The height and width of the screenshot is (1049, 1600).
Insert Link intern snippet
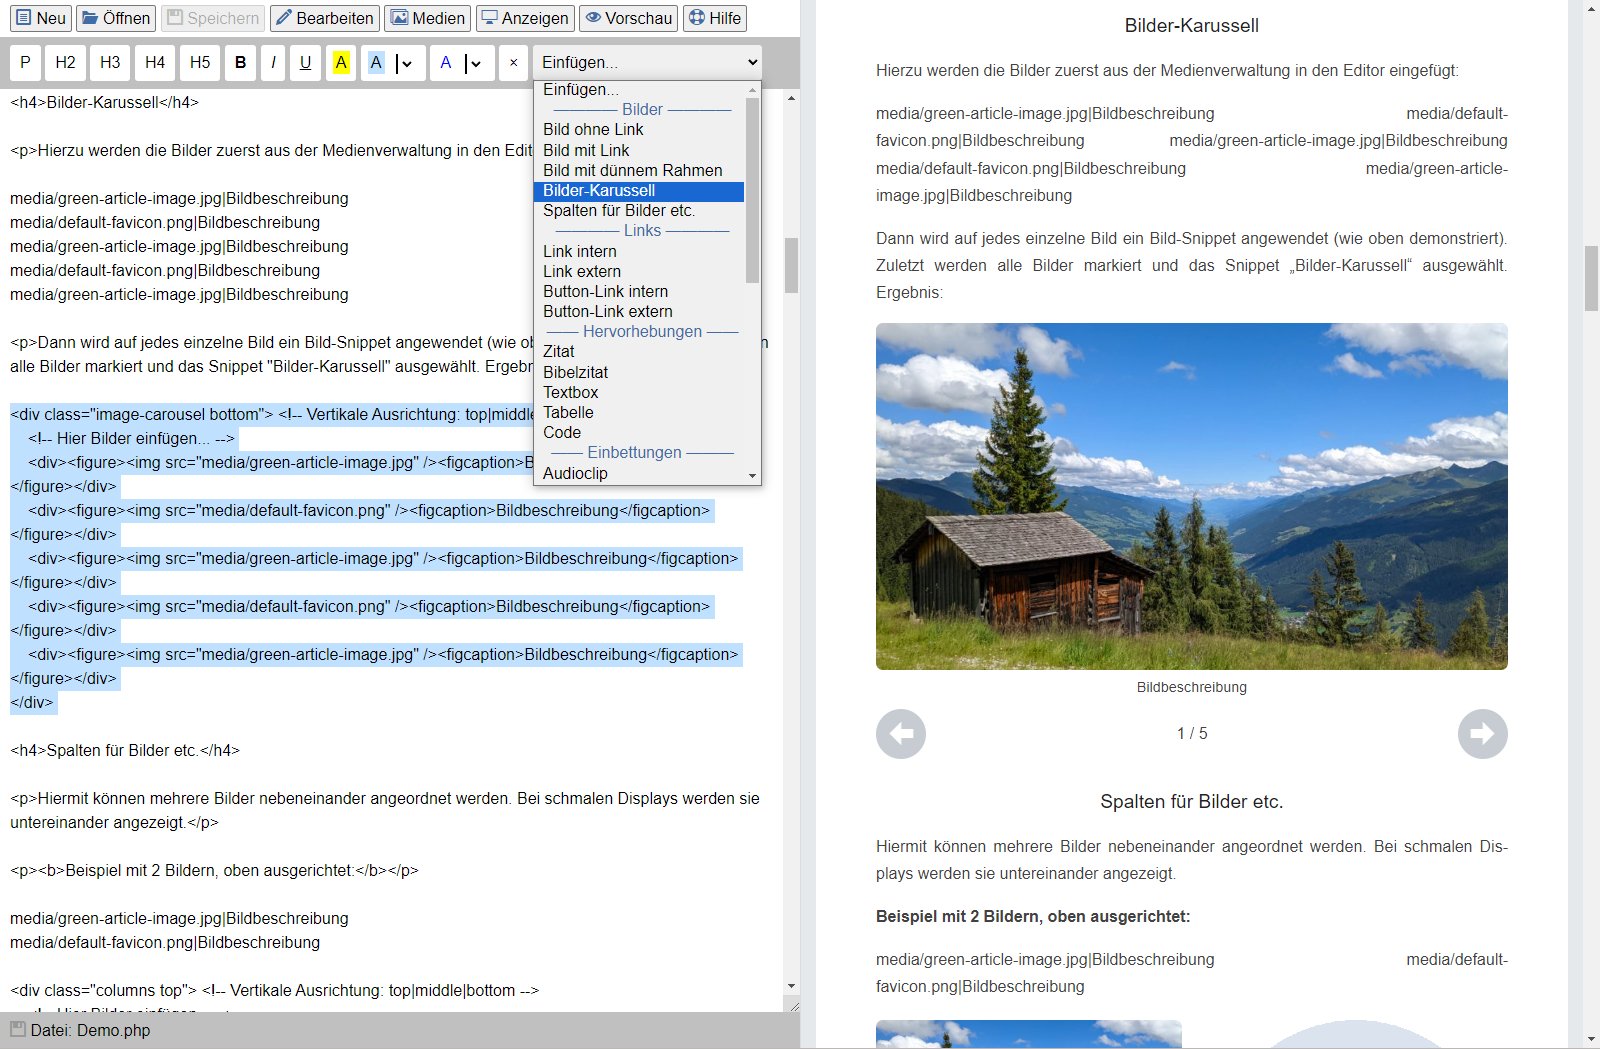coord(639,251)
